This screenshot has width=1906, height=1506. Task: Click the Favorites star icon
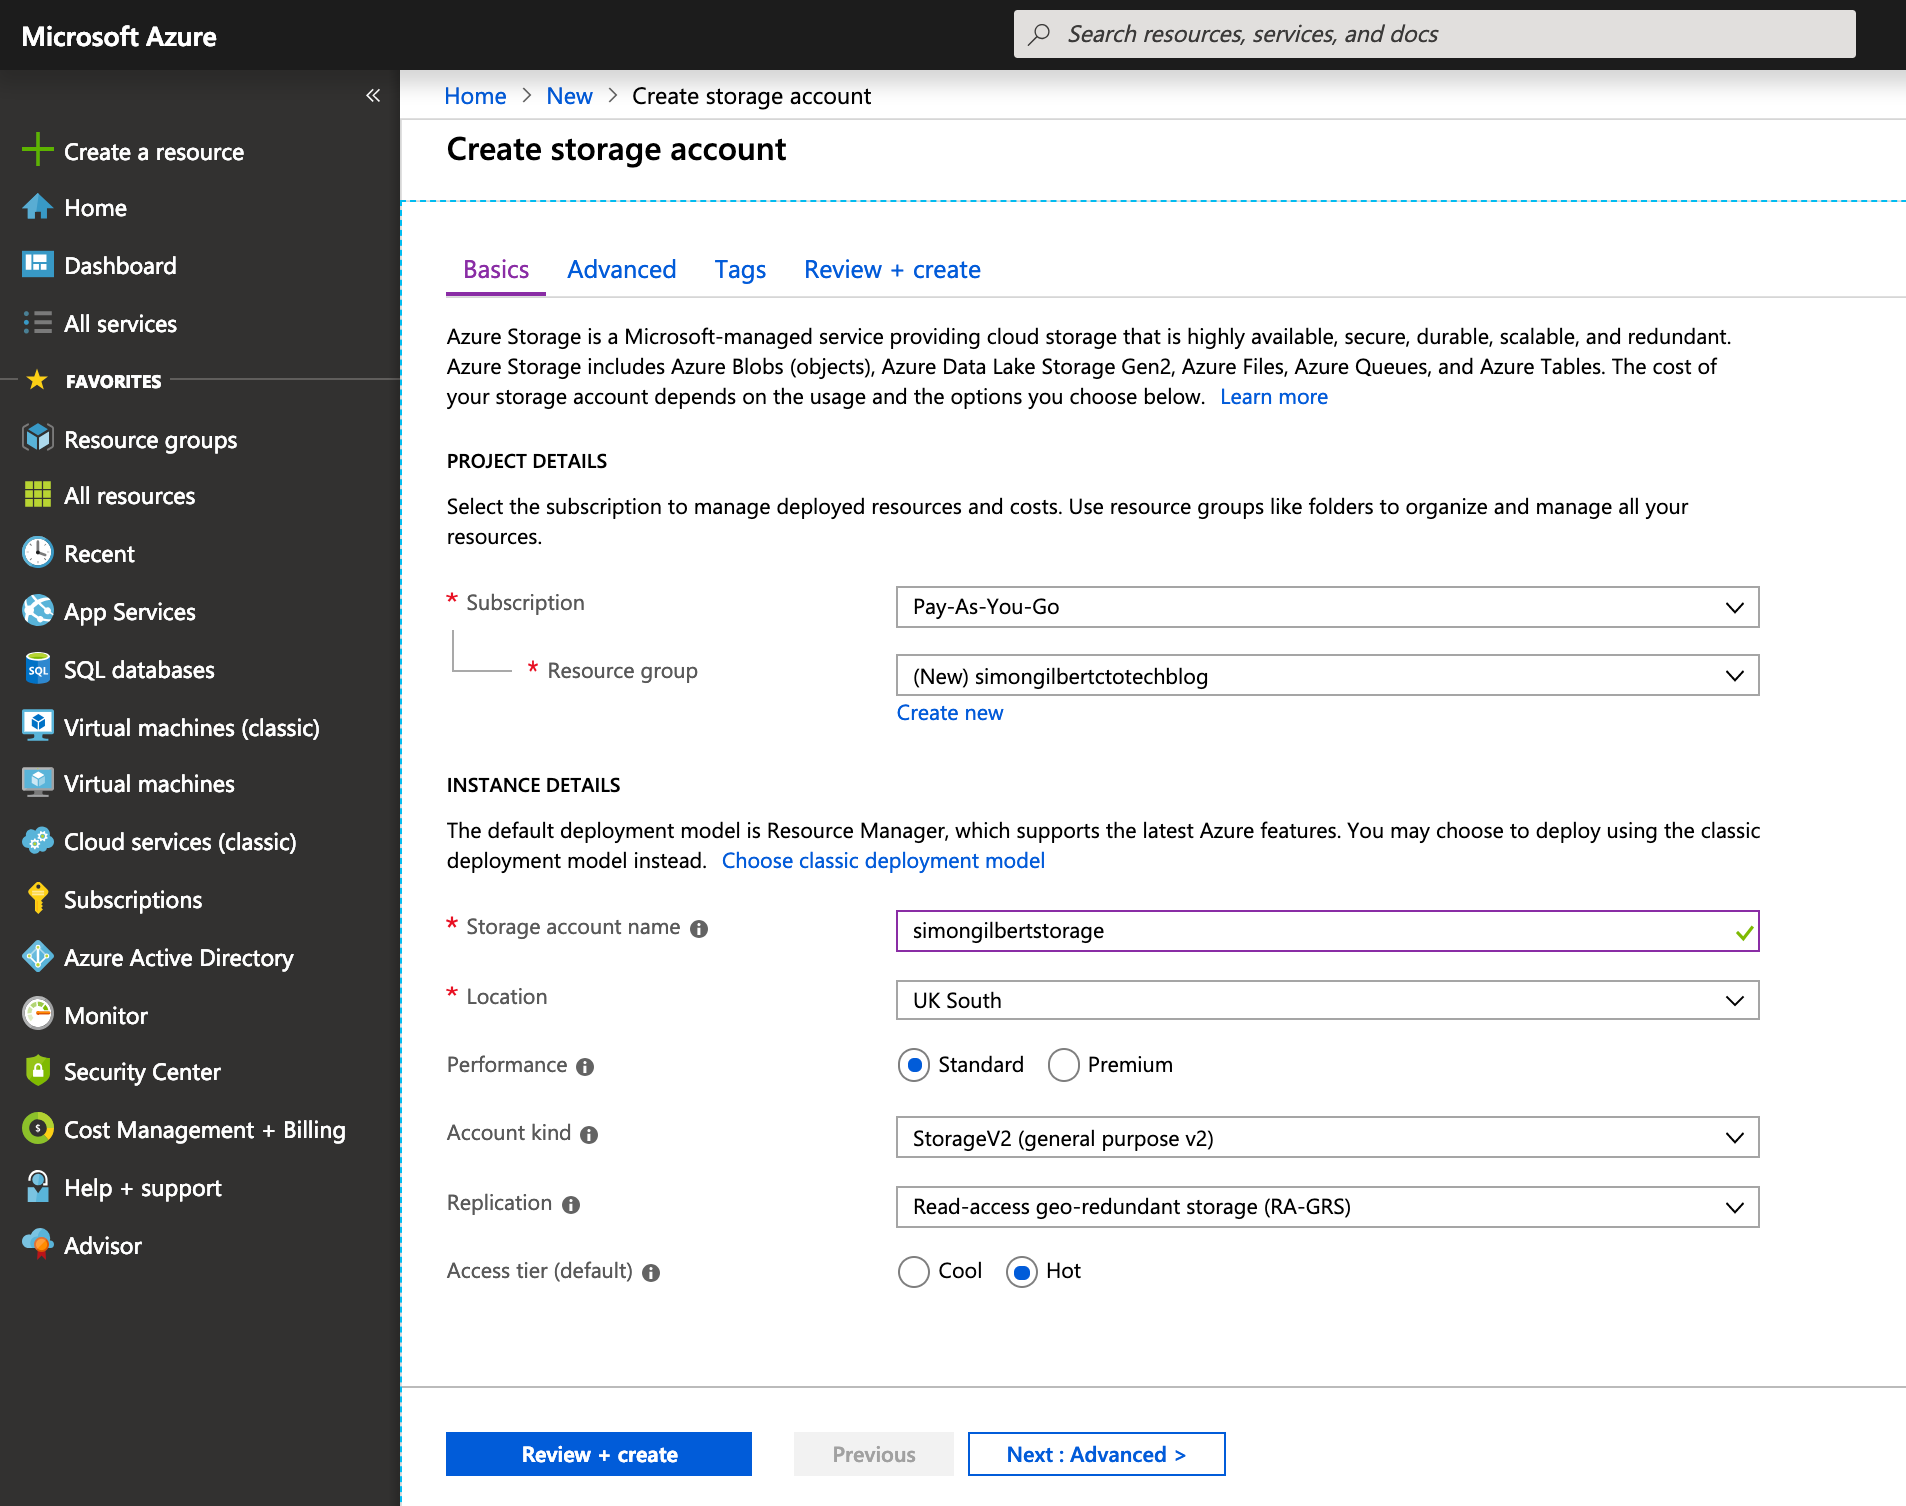[x=37, y=380]
